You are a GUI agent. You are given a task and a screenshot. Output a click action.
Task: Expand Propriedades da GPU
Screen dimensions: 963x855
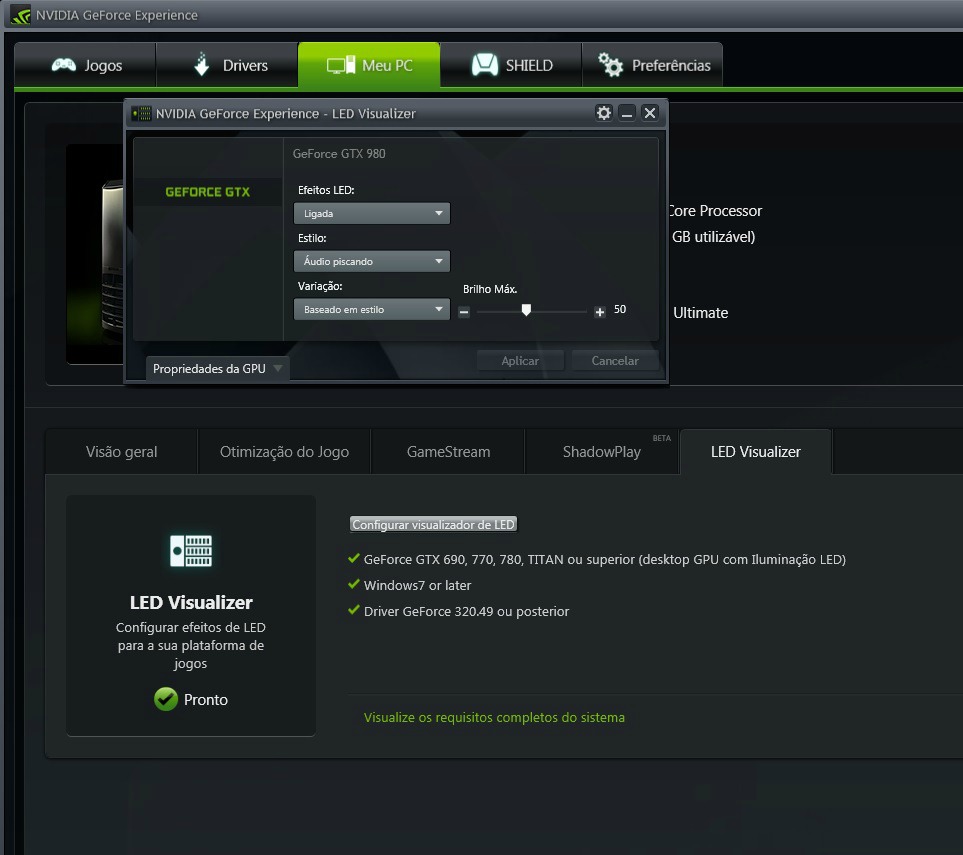coord(217,368)
